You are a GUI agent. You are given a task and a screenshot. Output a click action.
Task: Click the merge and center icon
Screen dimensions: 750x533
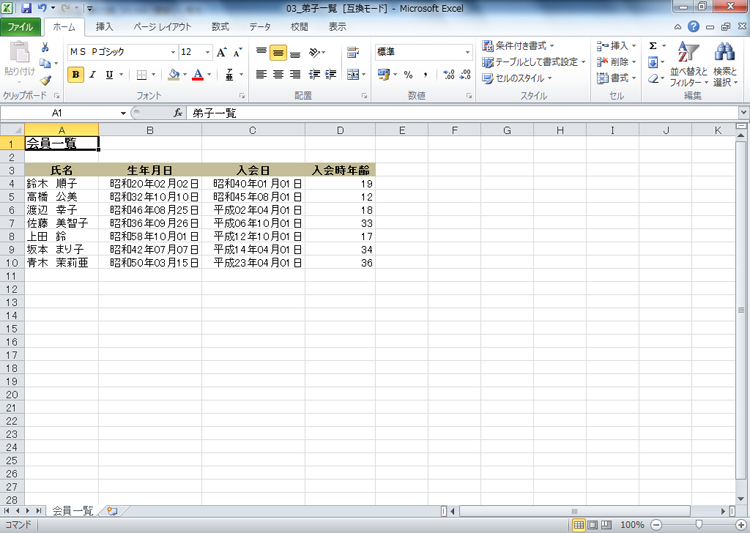(353, 75)
